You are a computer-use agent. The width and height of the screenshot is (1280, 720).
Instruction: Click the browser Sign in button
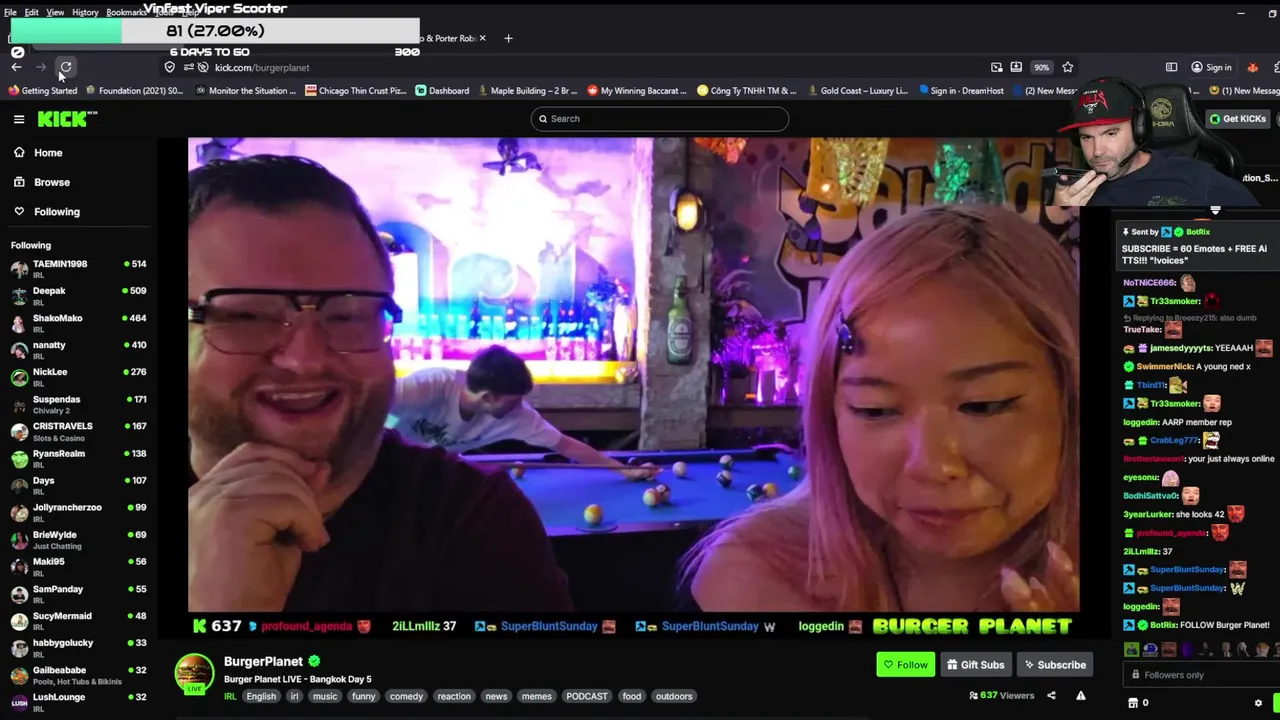coord(1211,67)
